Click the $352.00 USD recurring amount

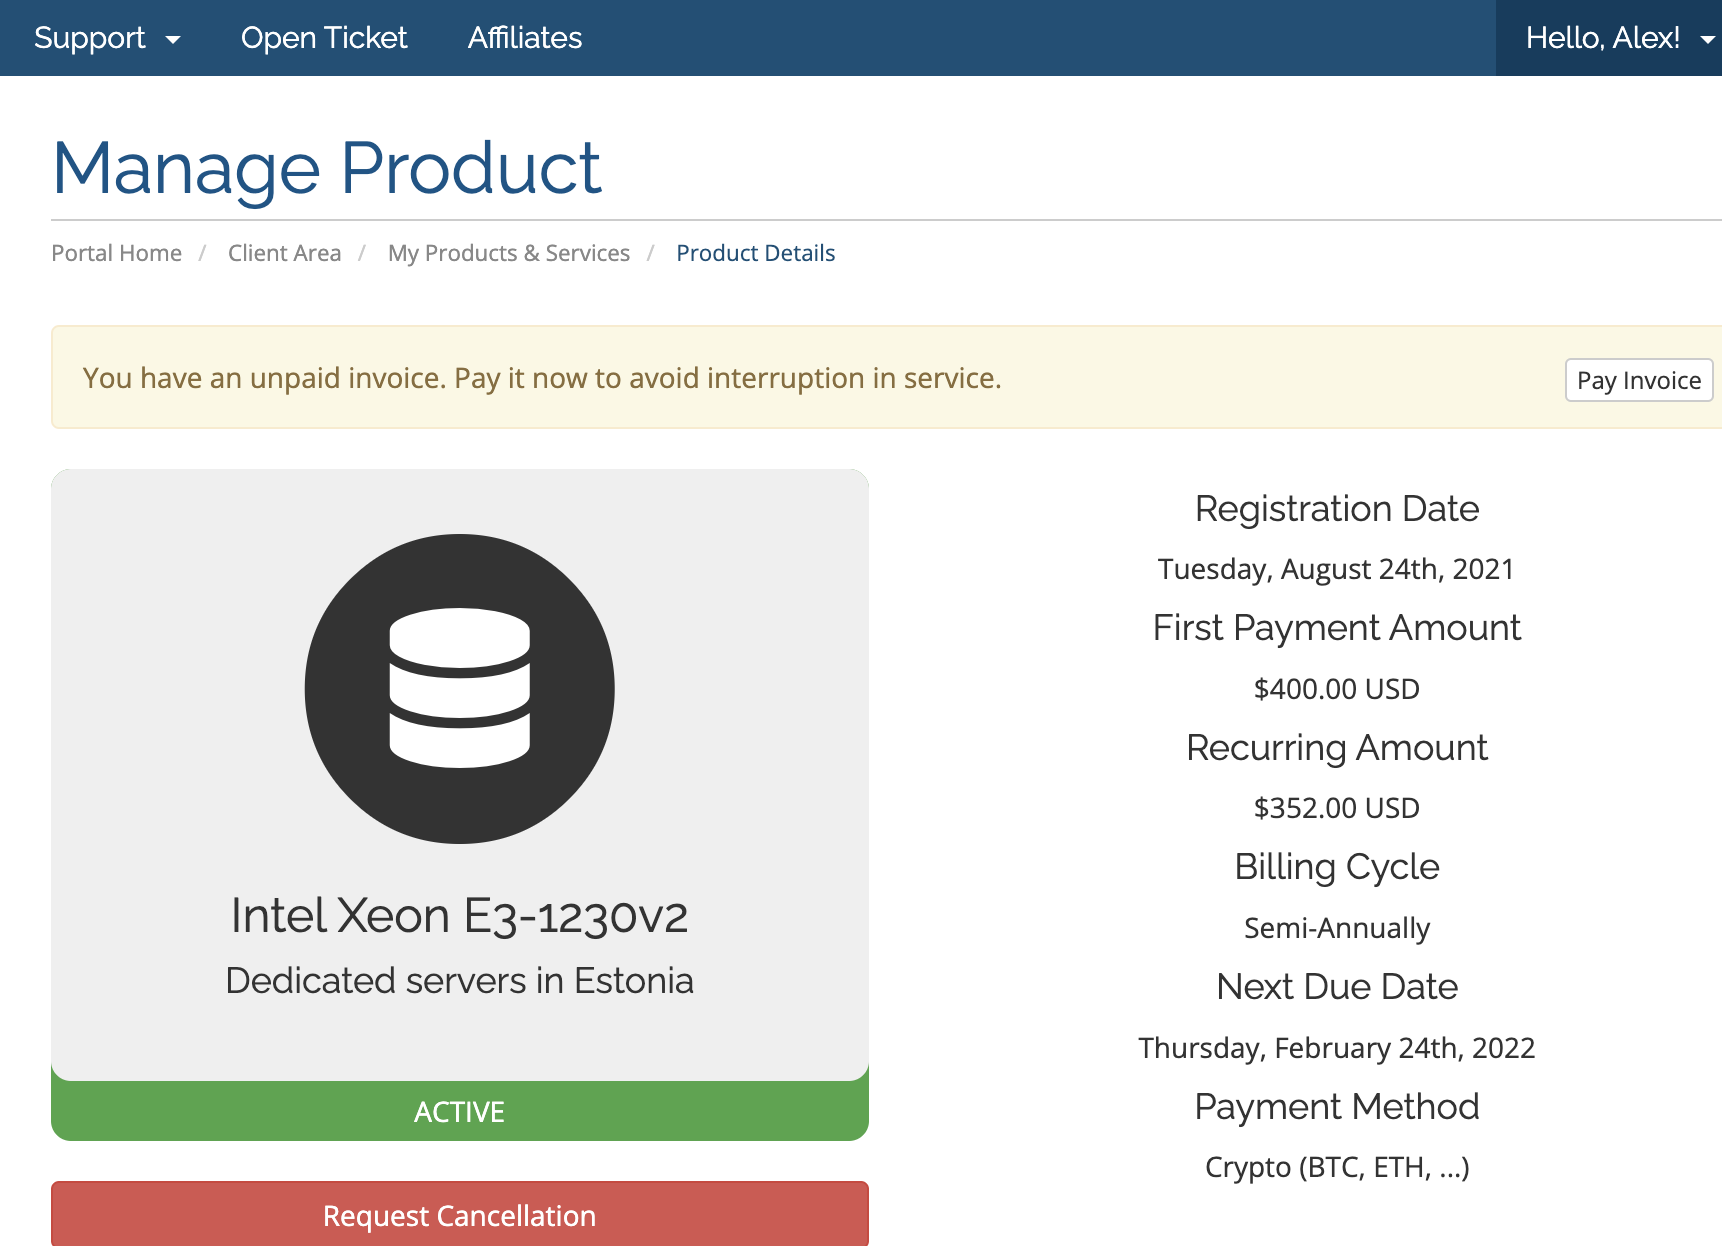coord(1337,808)
